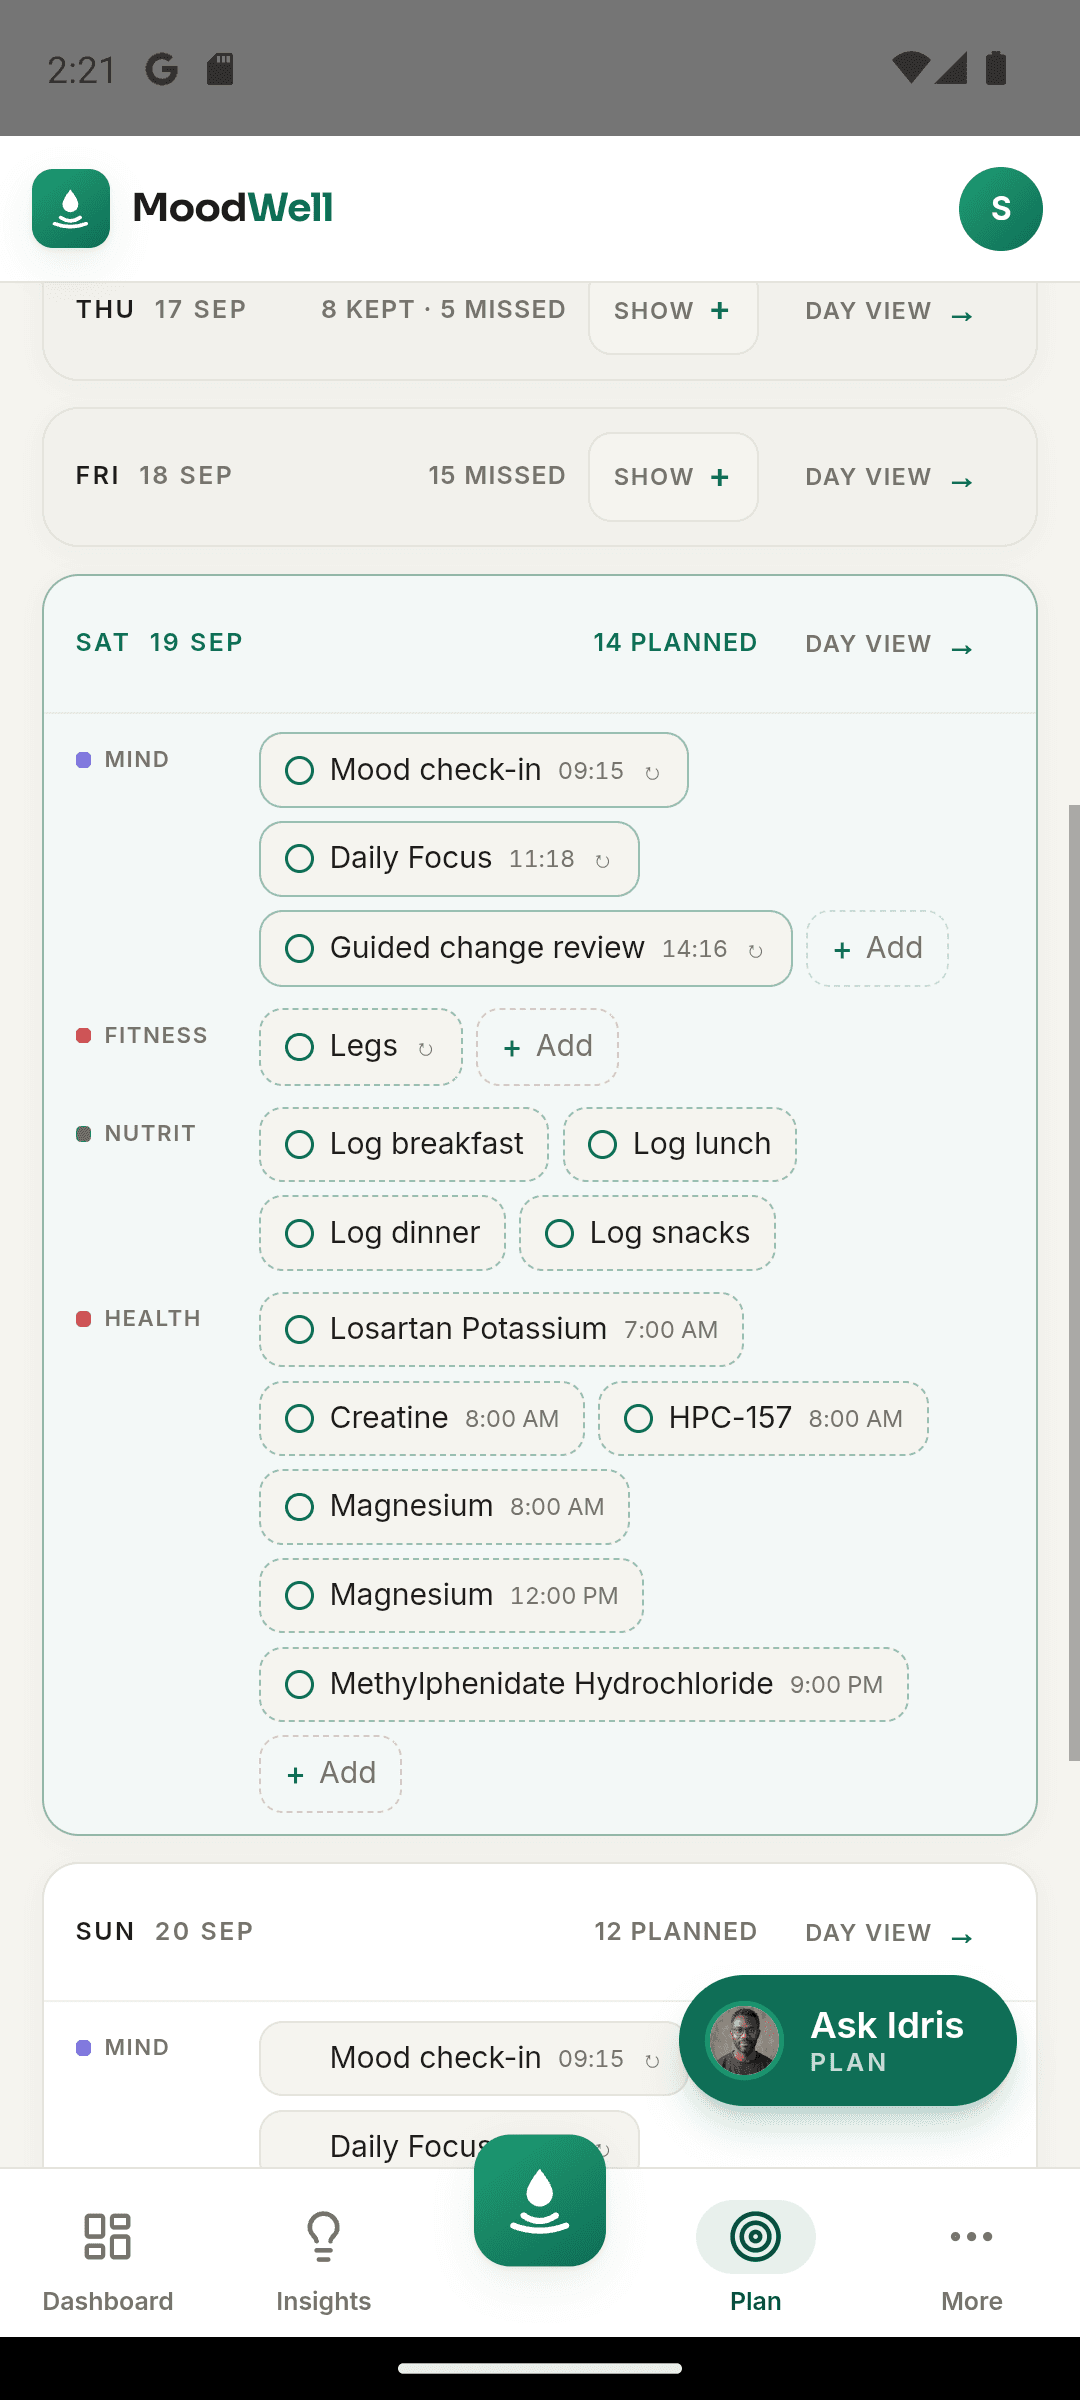Tap the Ask Idris Plan button
The width and height of the screenshot is (1080, 2400).
pyautogui.click(x=848, y=2040)
